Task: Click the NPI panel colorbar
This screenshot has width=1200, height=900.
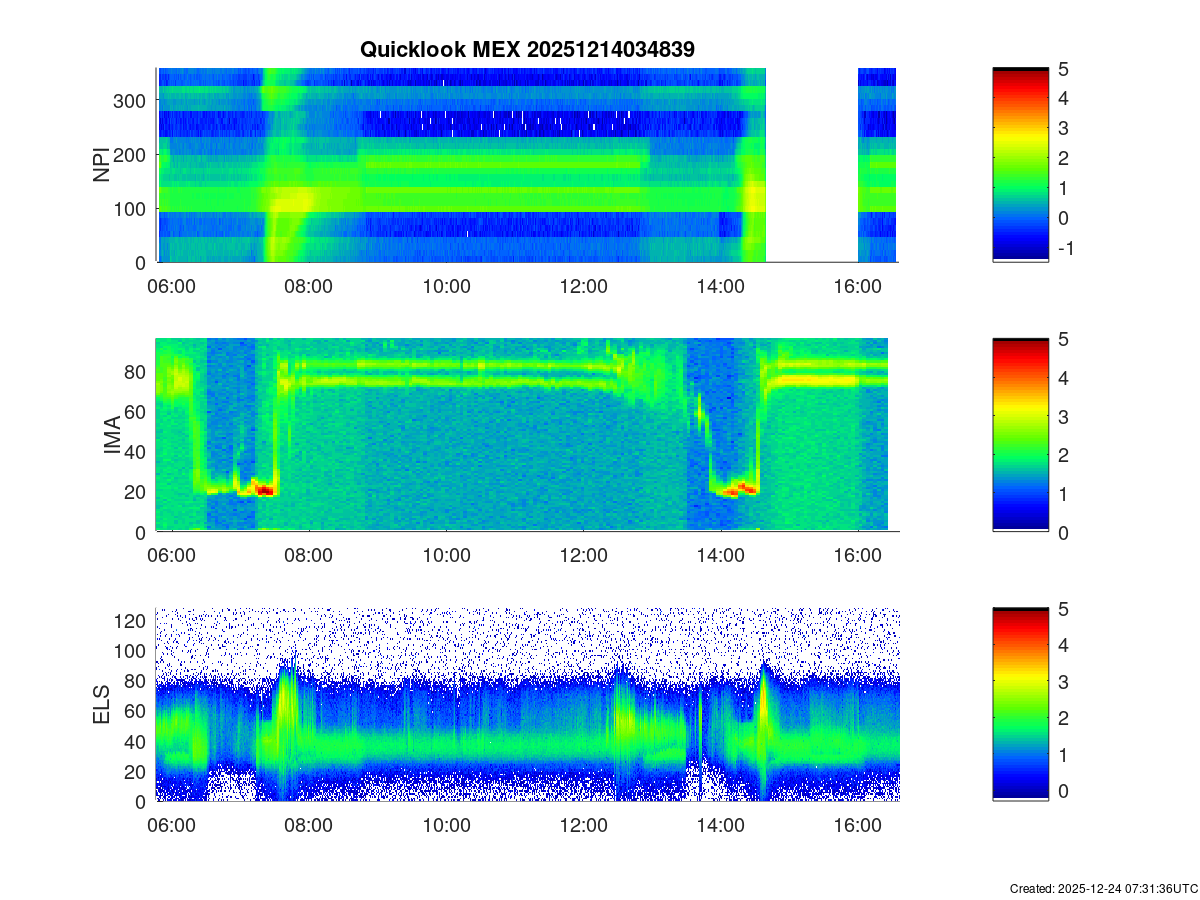Action: (x=1020, y=165)
